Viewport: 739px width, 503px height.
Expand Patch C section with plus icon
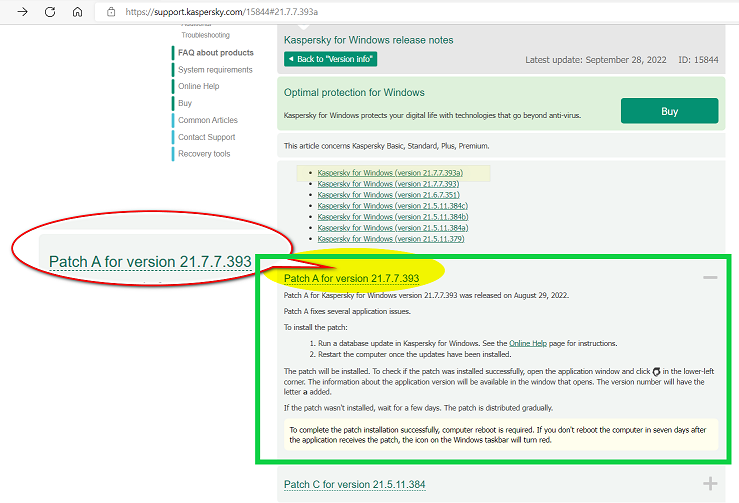click(x=710, y=484)
